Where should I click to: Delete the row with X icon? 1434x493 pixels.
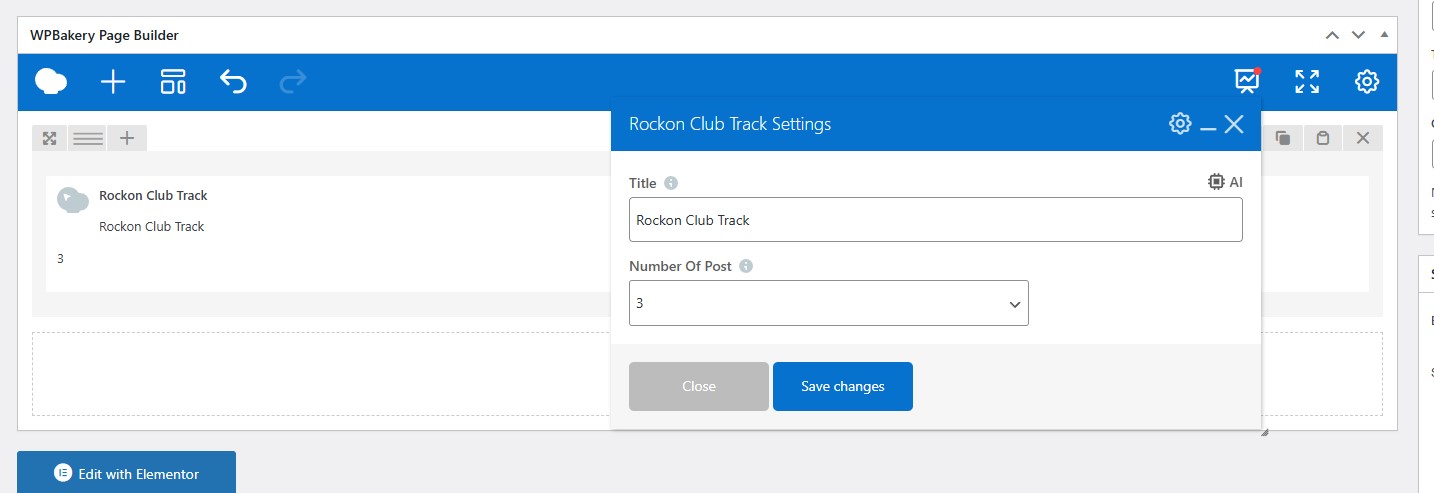point(1363,138)
